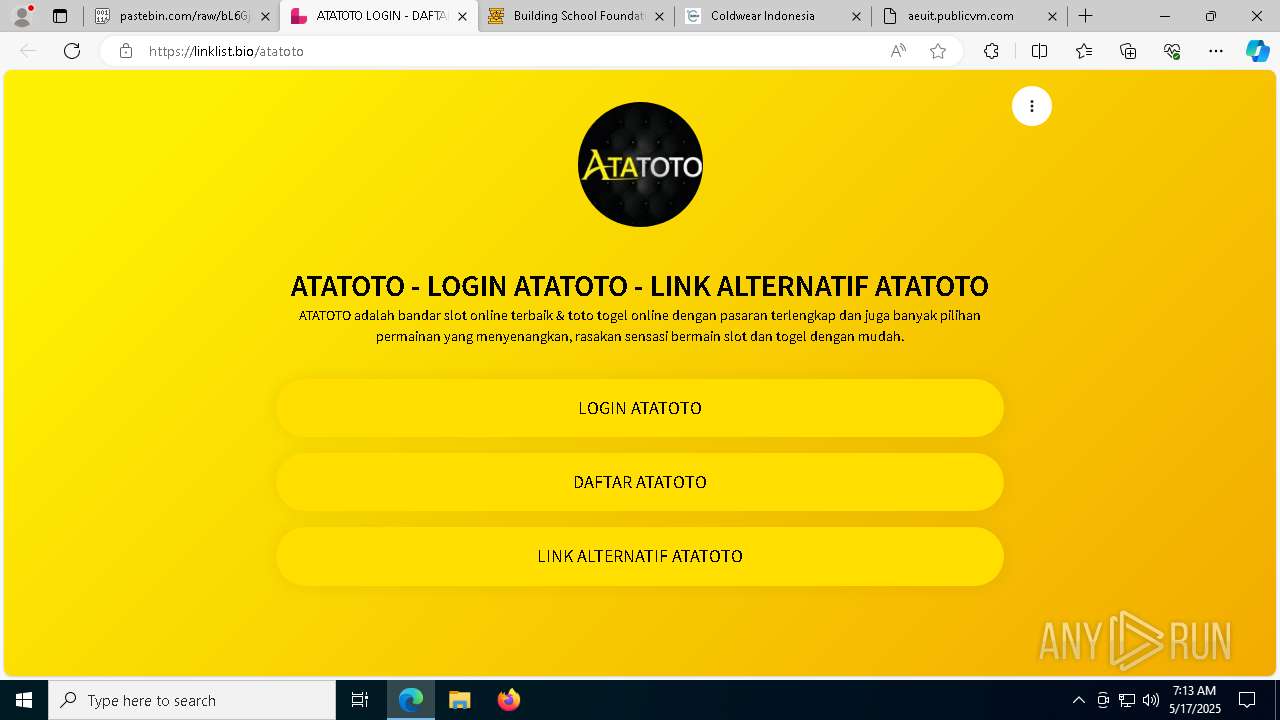
Task: Open browser Extensions icon
Action: [x=991, y=51]
